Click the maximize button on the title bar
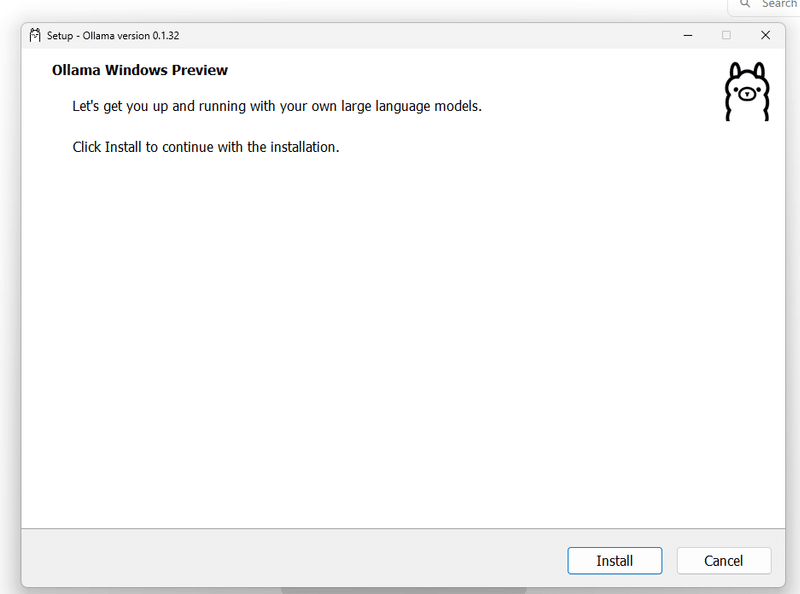Image resolution: width=800 pixels, height=594 pixels. pyautogui.click(x=726, y=35)
